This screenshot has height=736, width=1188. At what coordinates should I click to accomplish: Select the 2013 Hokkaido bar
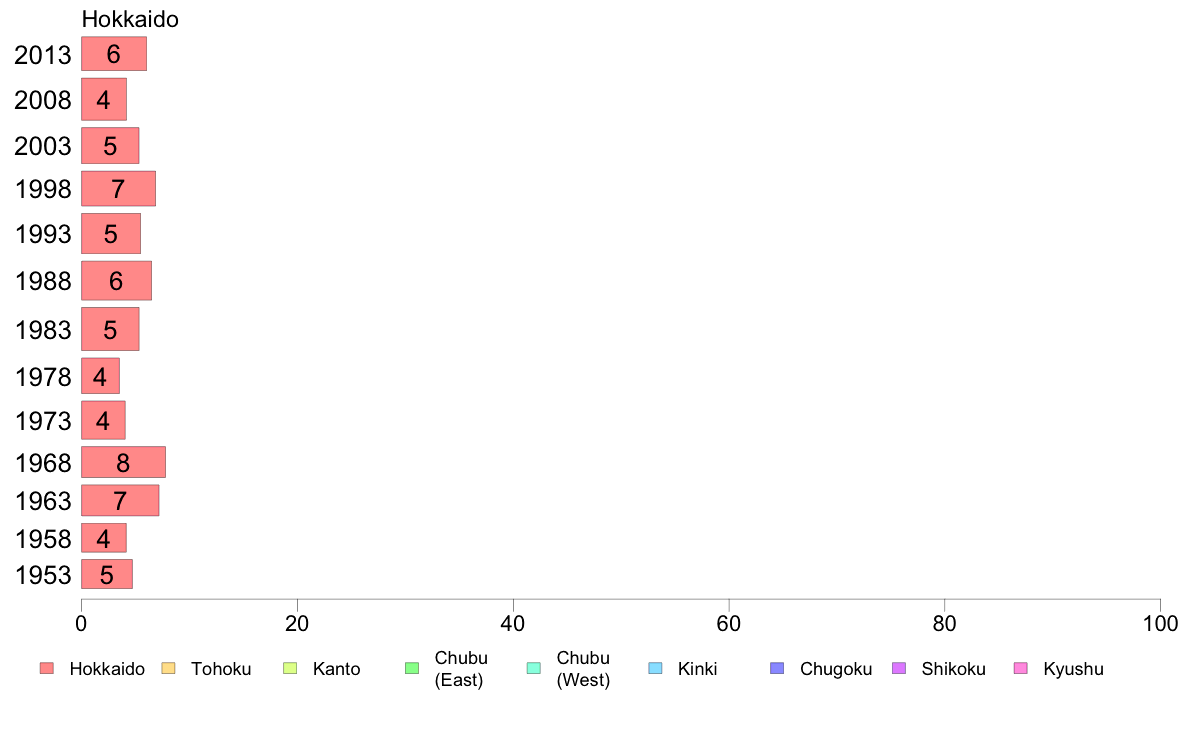click(114, 54)
